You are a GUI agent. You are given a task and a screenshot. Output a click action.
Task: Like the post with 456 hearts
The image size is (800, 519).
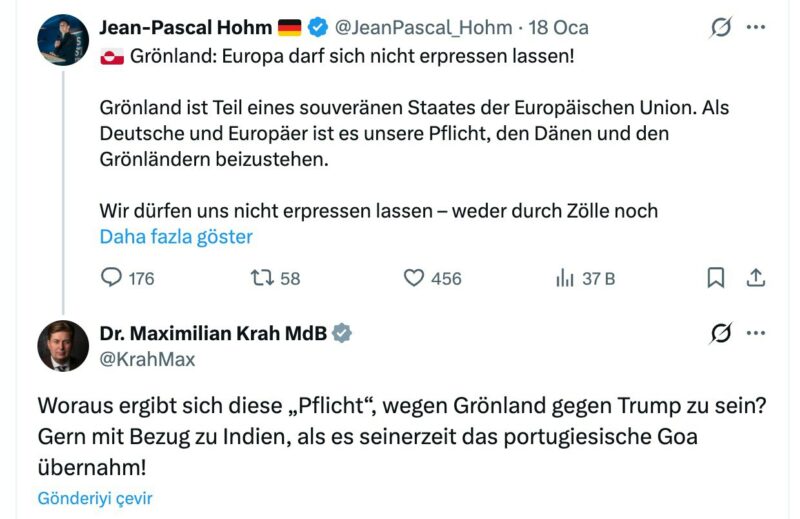point(414,278)
